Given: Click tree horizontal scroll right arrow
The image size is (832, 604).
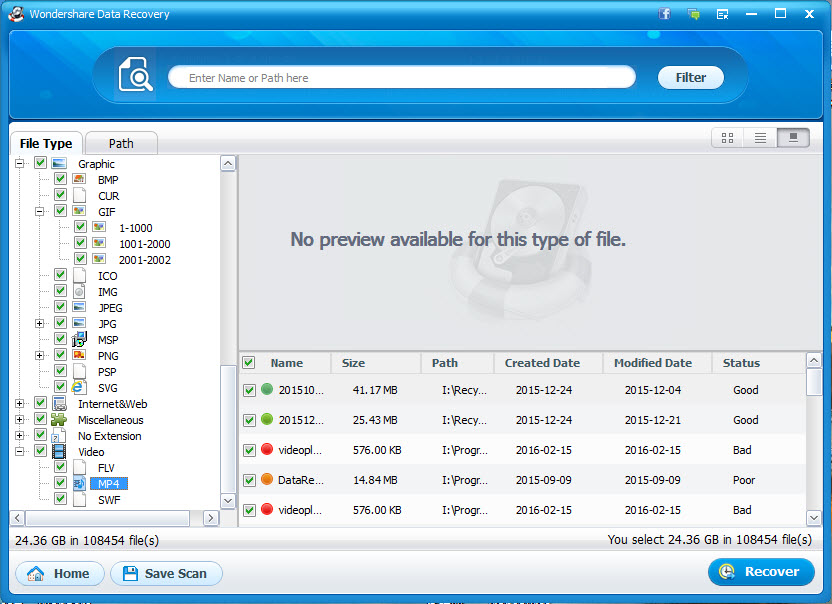Looking at the screenshot, I should (211, 517).
